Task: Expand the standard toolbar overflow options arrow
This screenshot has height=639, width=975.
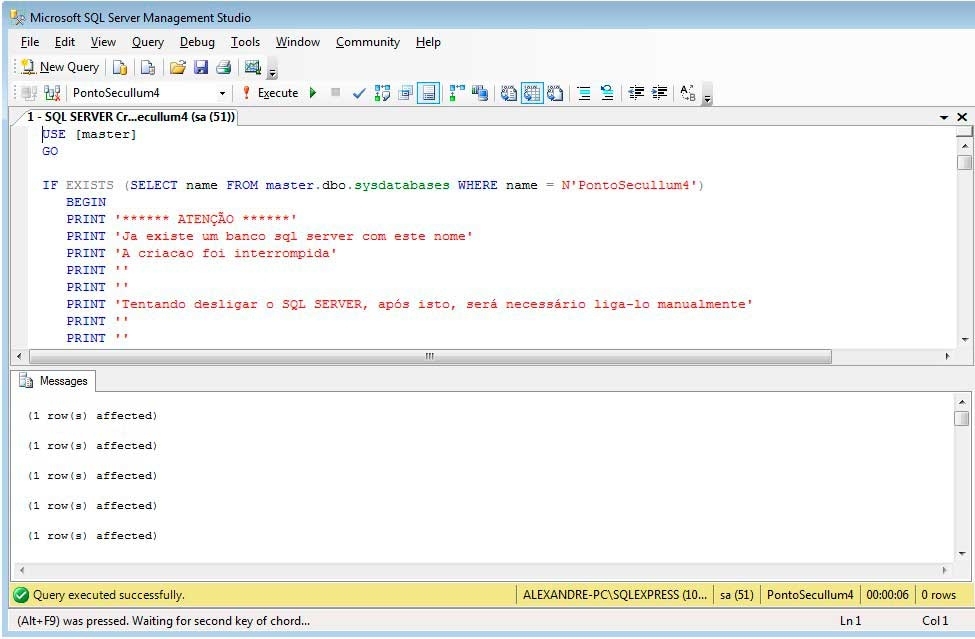Action: click(x=272, y=72)
